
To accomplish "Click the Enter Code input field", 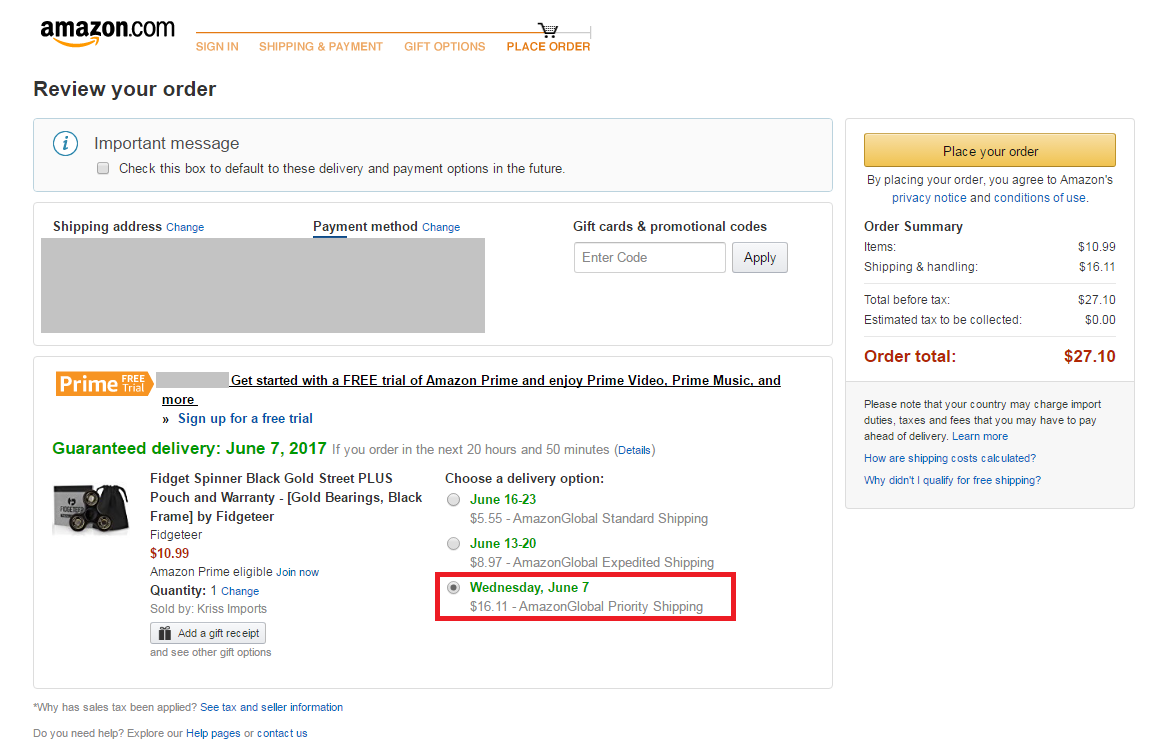I will [x=650, y=258].
